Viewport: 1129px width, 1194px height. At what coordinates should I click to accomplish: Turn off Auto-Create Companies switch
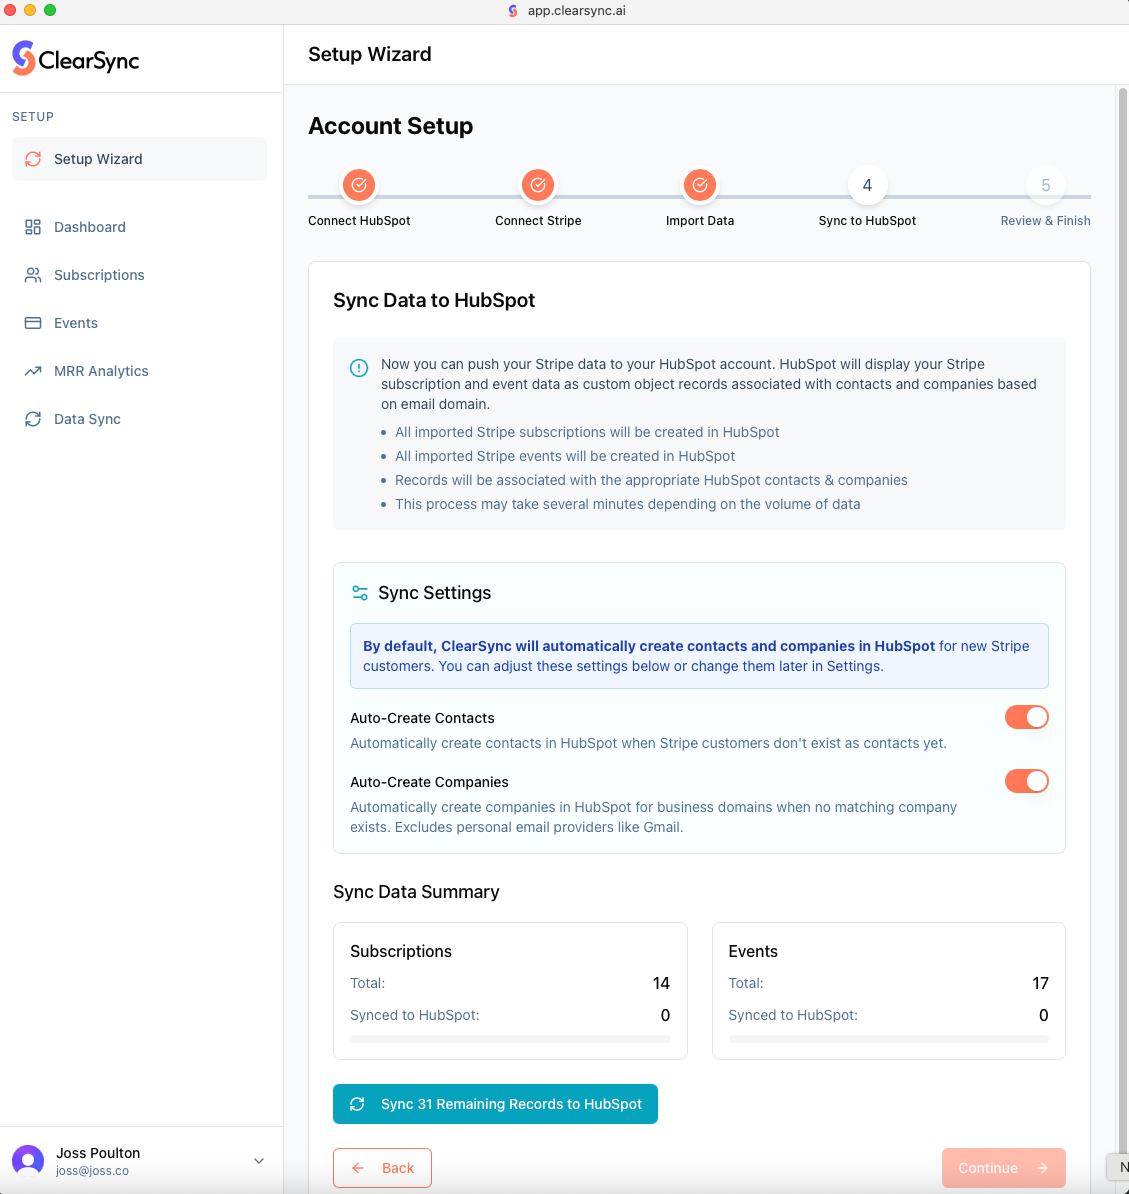[x=1026, y=781]
